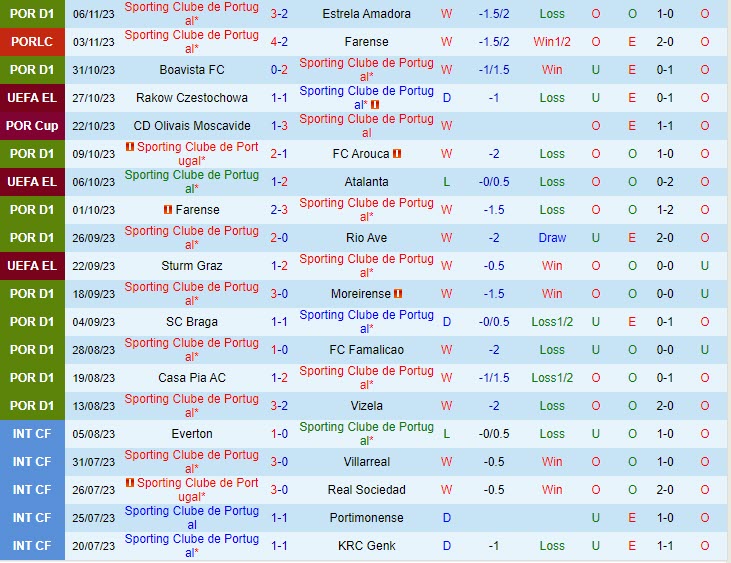Viewport: 731px width, 563px height.
Task: Click the 1-2 half-time score on the 01/10/23 row
Action: point(665,210)
